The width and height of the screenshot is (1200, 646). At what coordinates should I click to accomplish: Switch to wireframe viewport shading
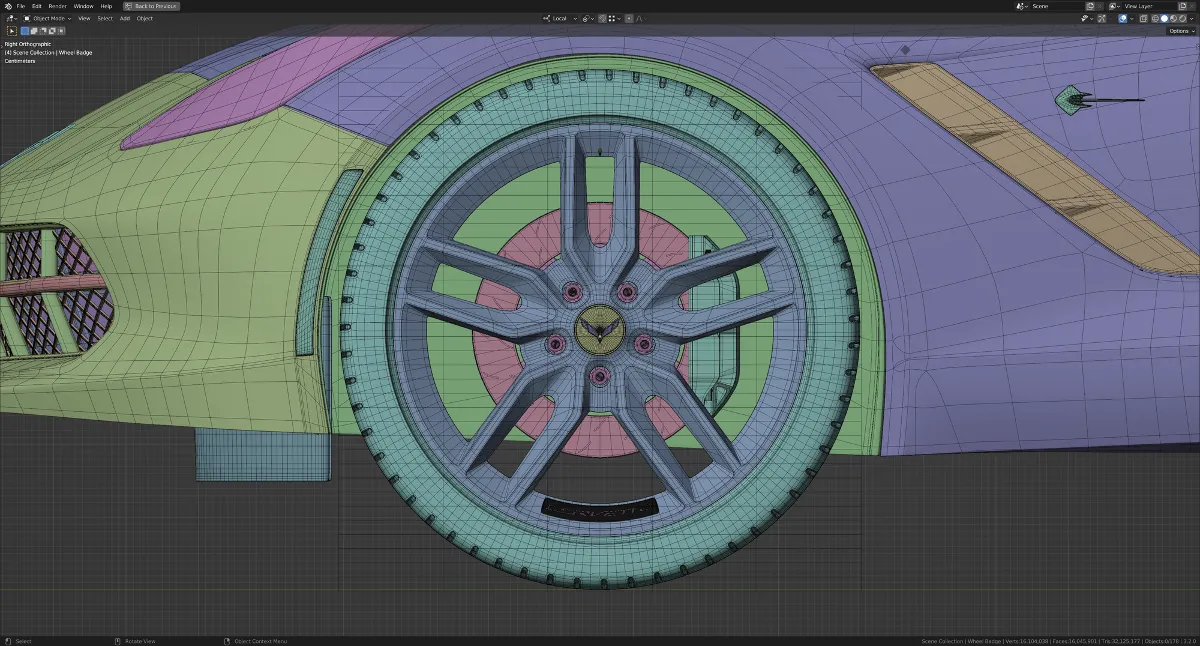(x=1153, y=18)
